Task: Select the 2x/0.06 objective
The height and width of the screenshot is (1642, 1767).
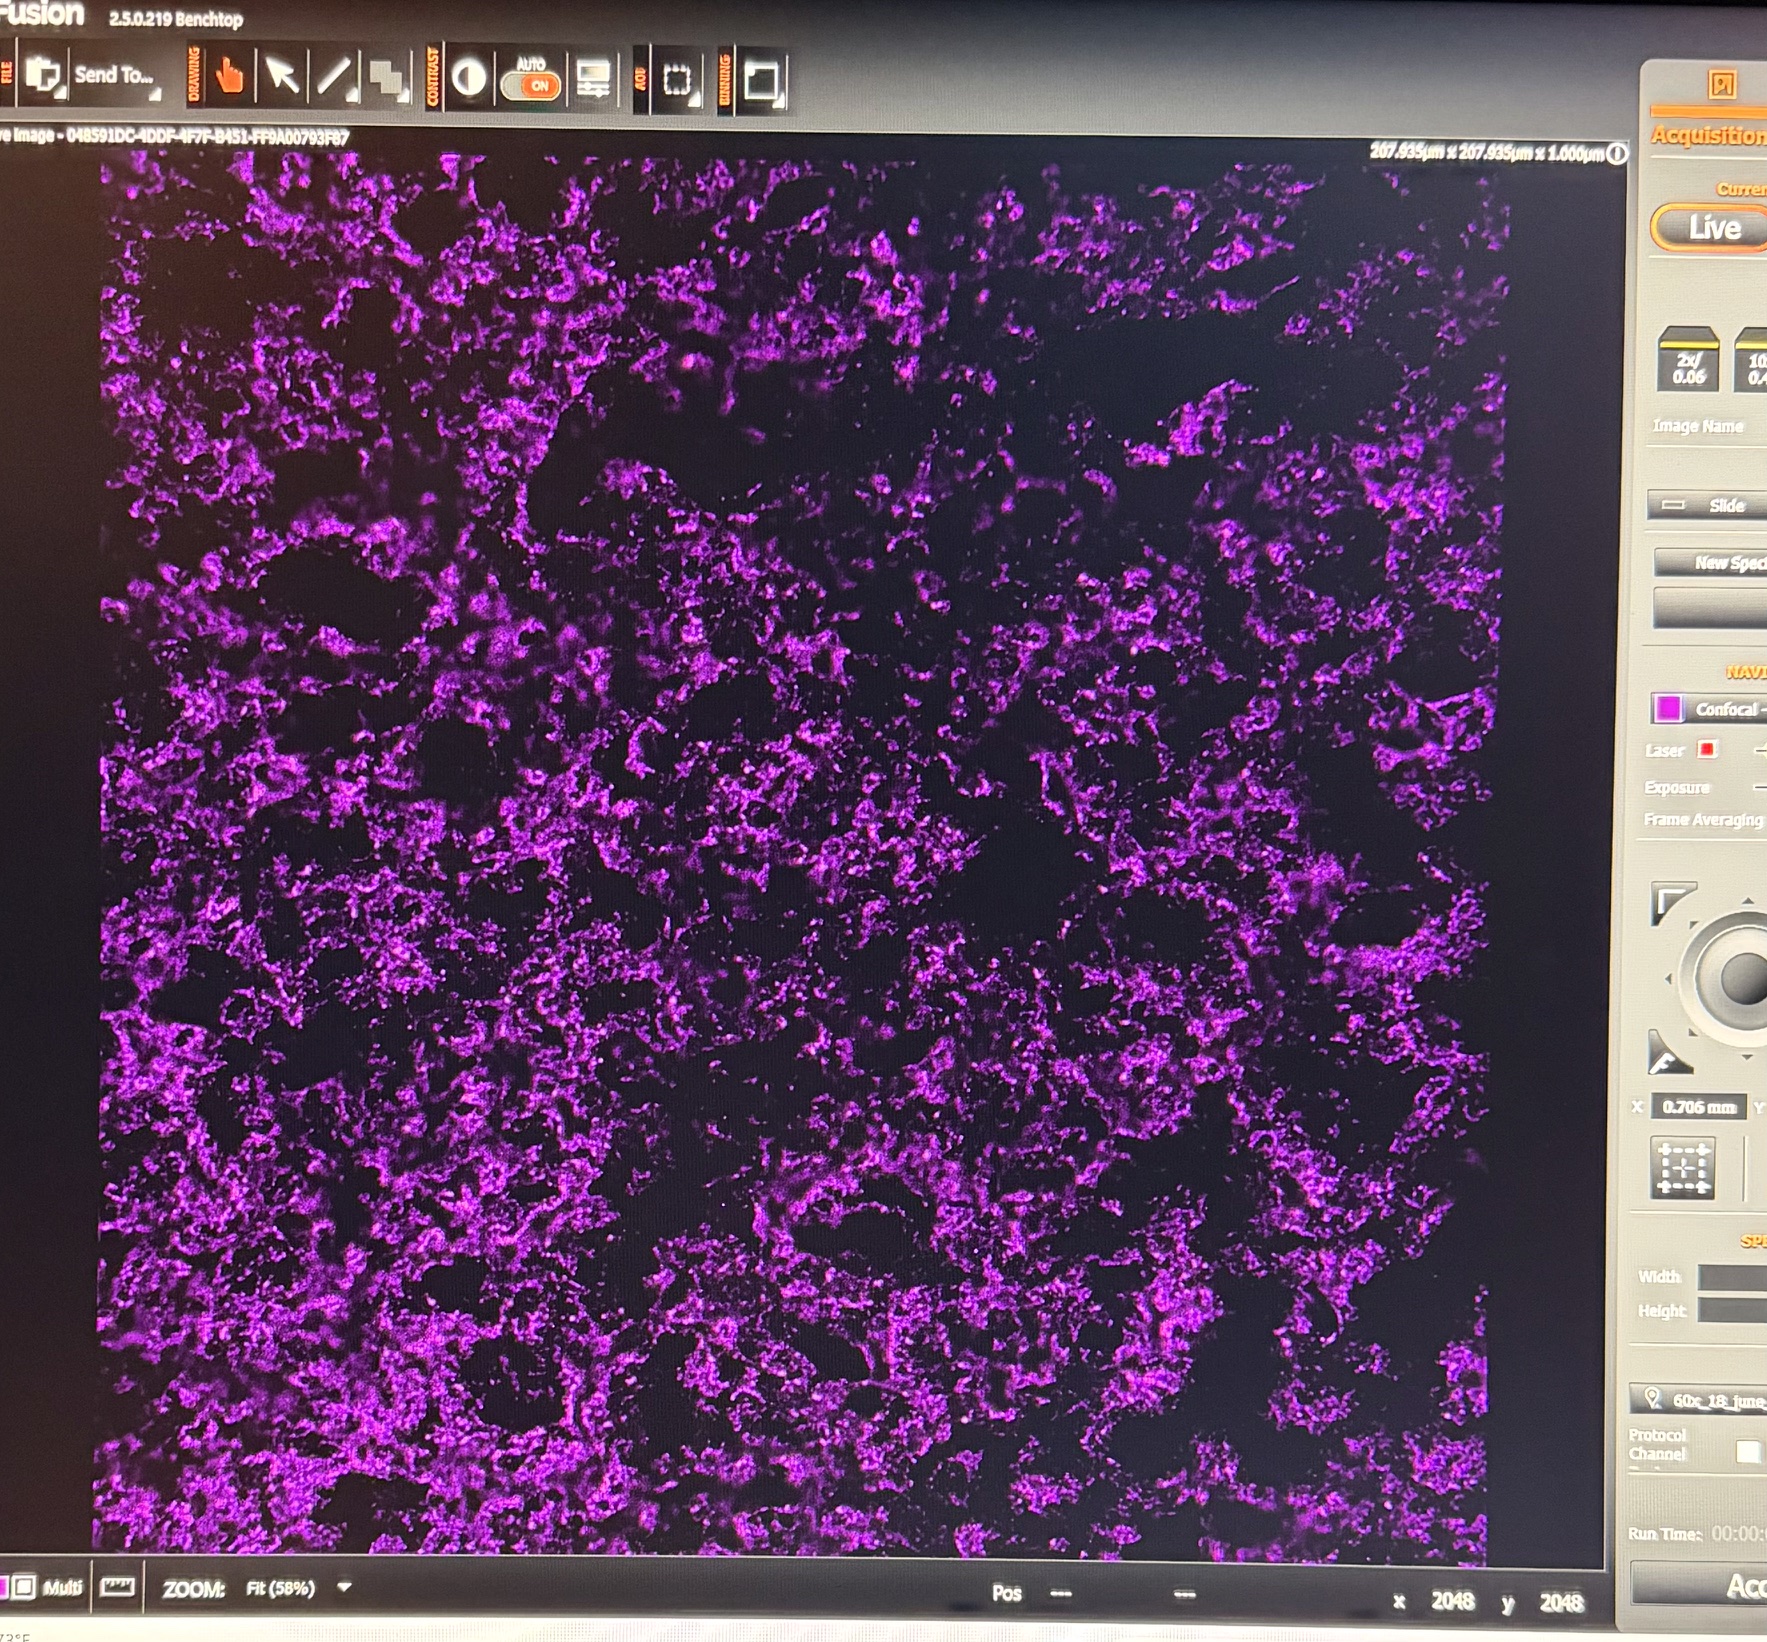Action: (x=1688, y=358)
